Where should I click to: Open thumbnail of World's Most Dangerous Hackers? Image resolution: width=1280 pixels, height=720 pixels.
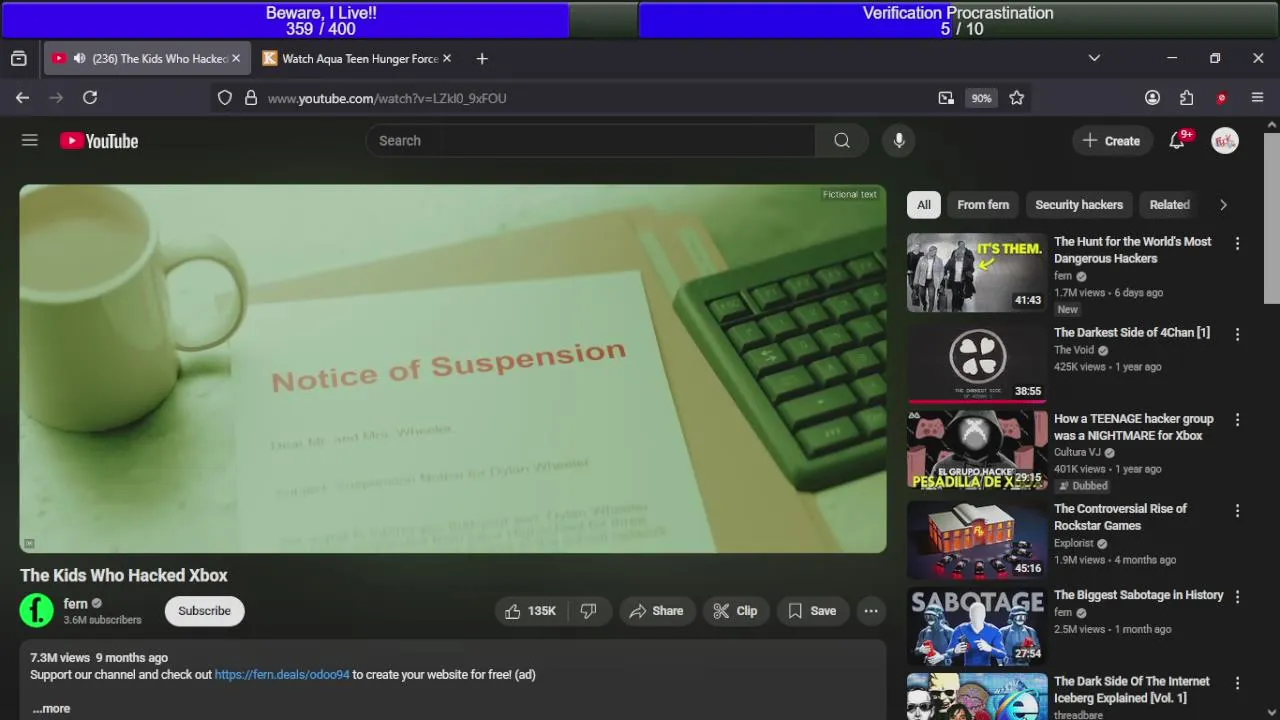tap(977, 273)
